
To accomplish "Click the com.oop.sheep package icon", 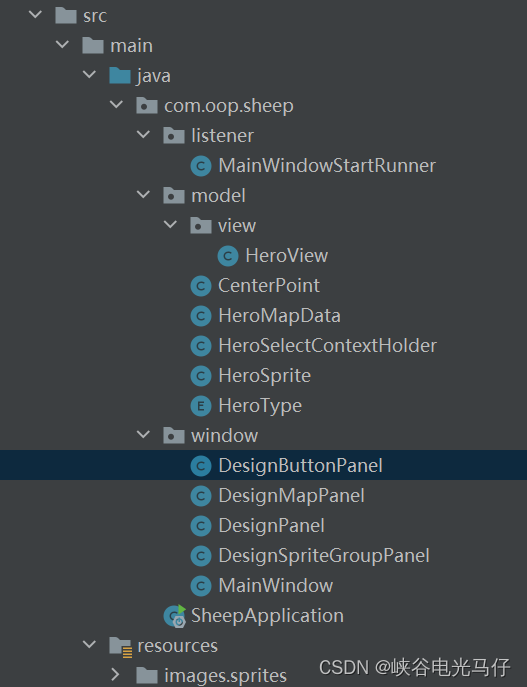I will coord(147,106).
